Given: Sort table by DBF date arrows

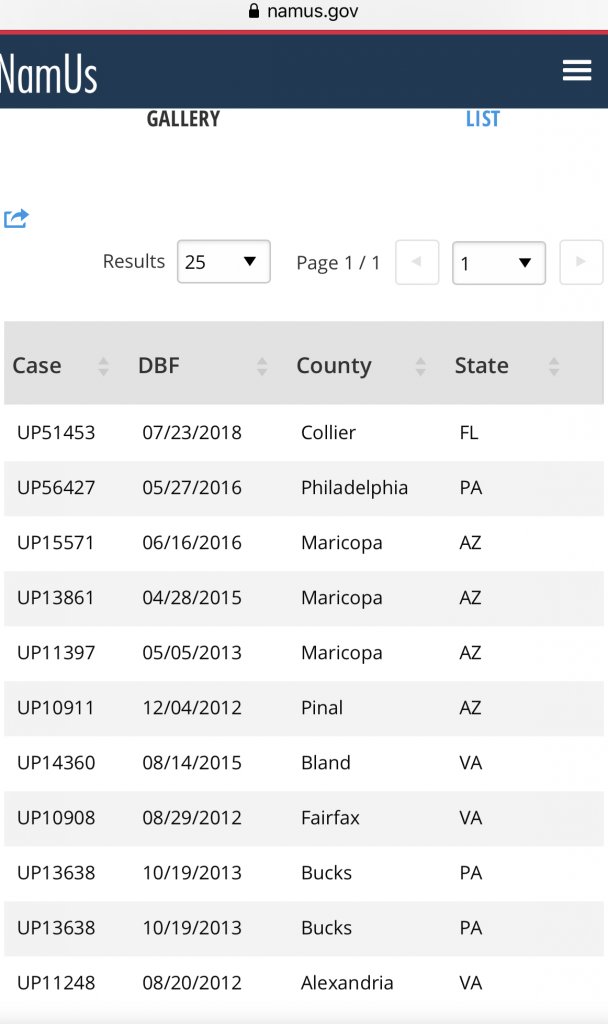Looking at the screenshot, I should pyautogui.click(x=262, y=366).
